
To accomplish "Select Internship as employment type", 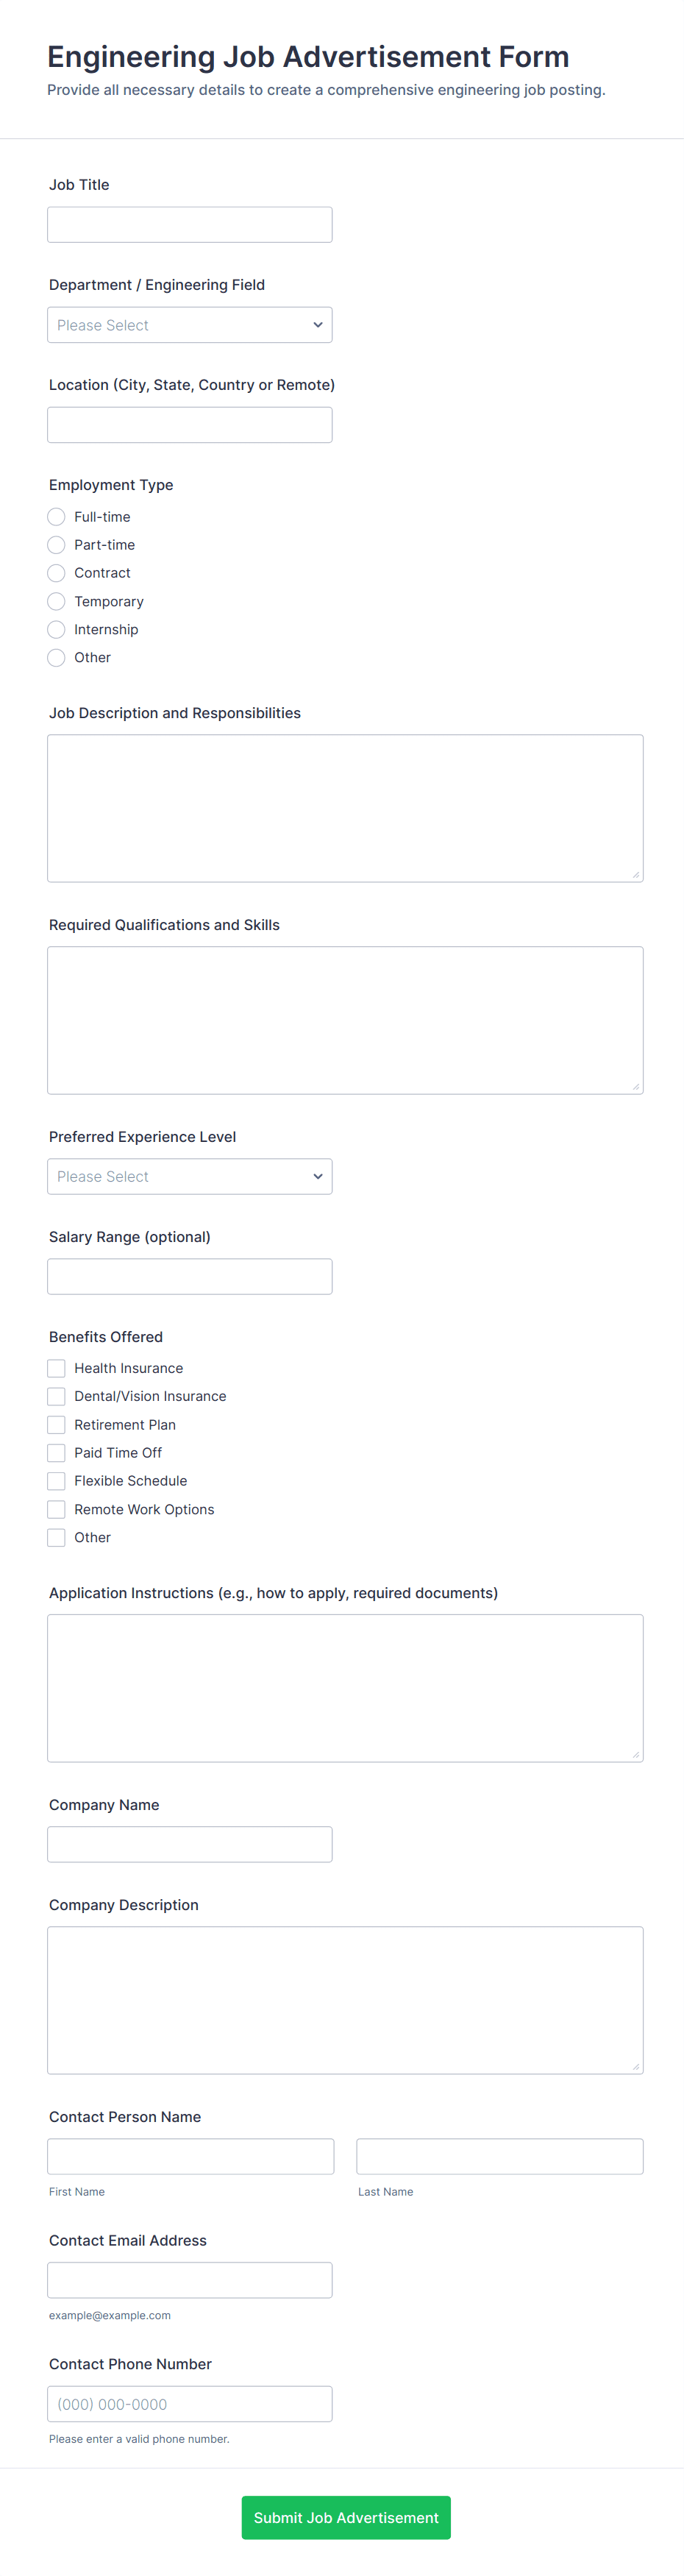I will click(57, 629).
